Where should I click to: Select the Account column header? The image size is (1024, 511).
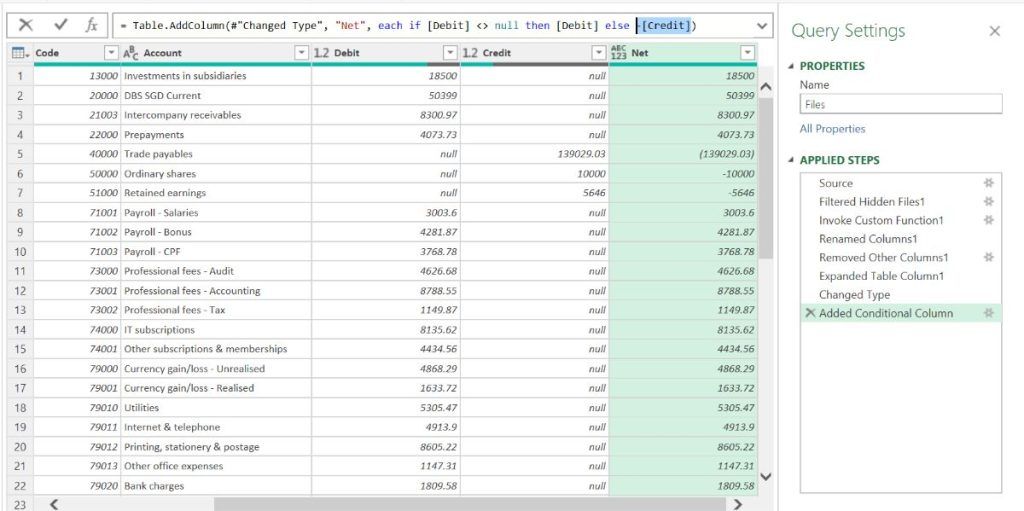[x=216, y=53]
